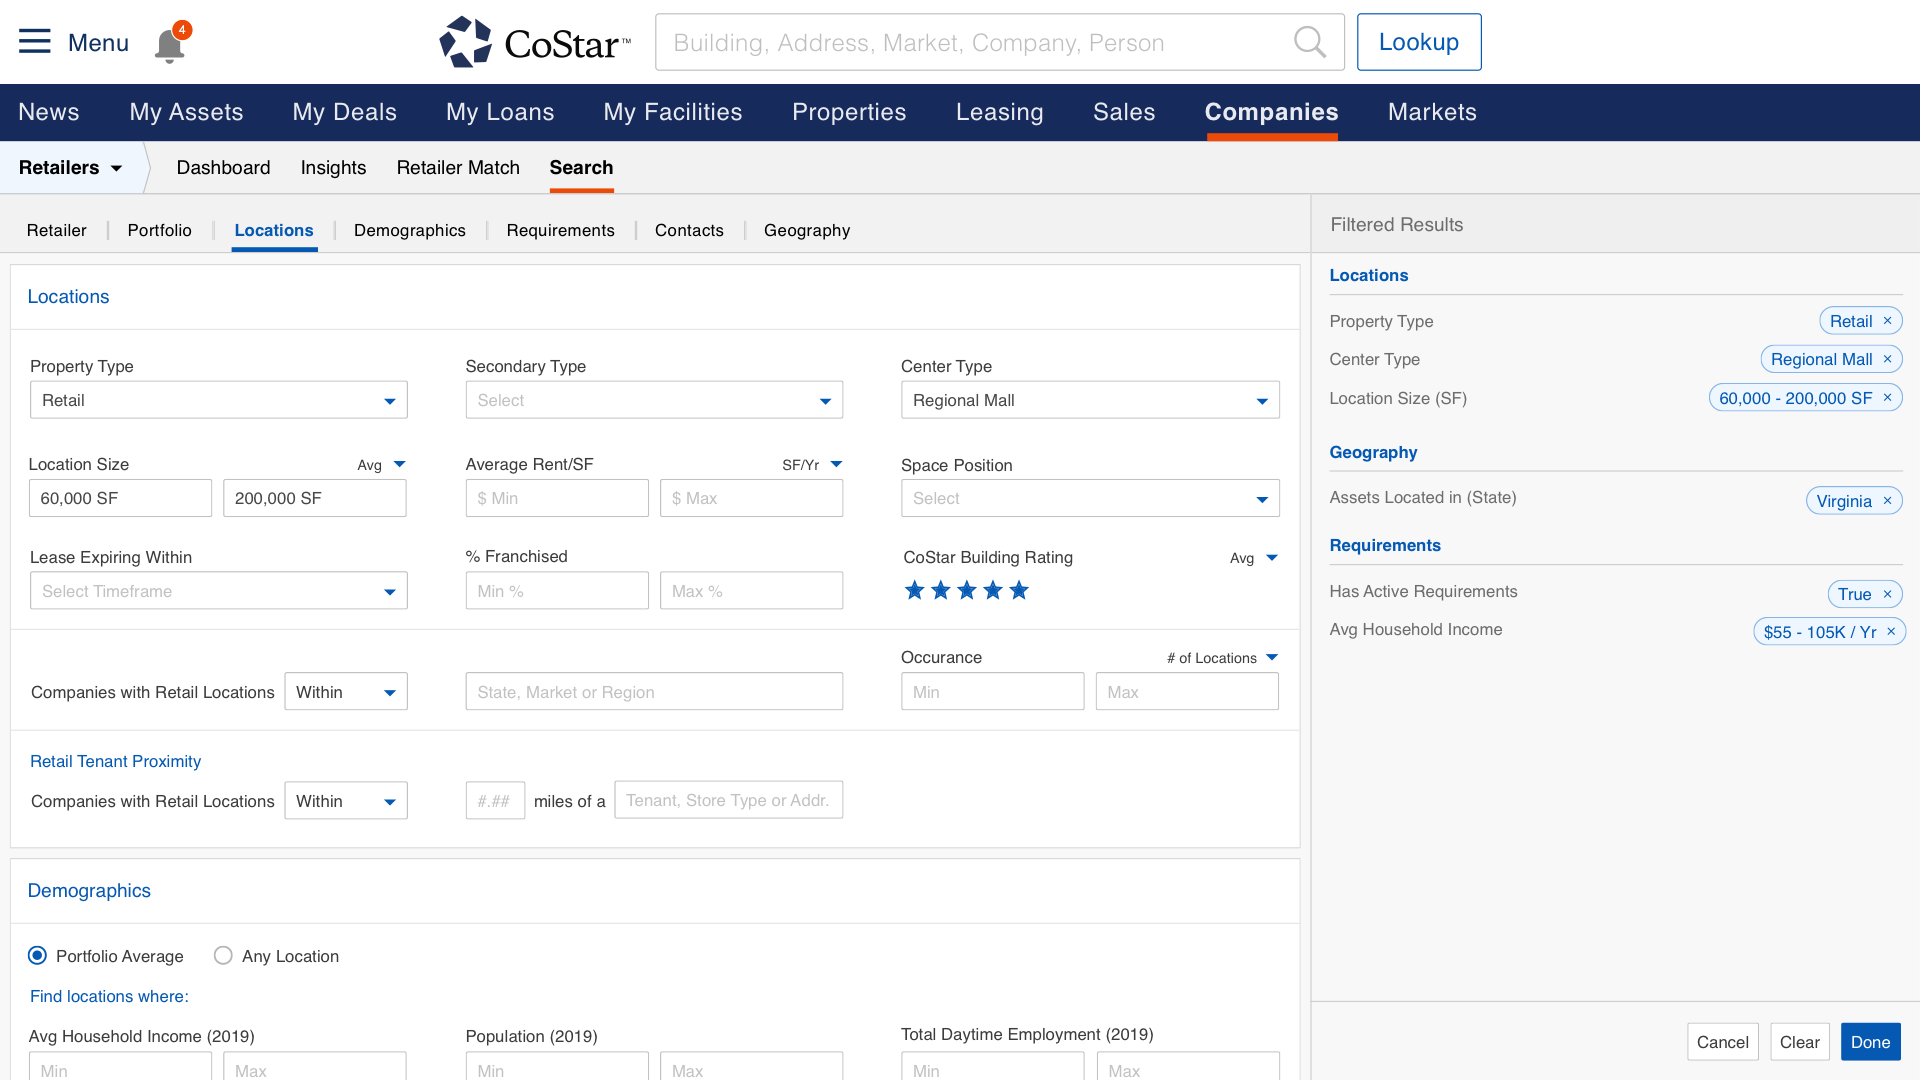Set CoStar Building Rating to two stars

click(x=940, y=590)
